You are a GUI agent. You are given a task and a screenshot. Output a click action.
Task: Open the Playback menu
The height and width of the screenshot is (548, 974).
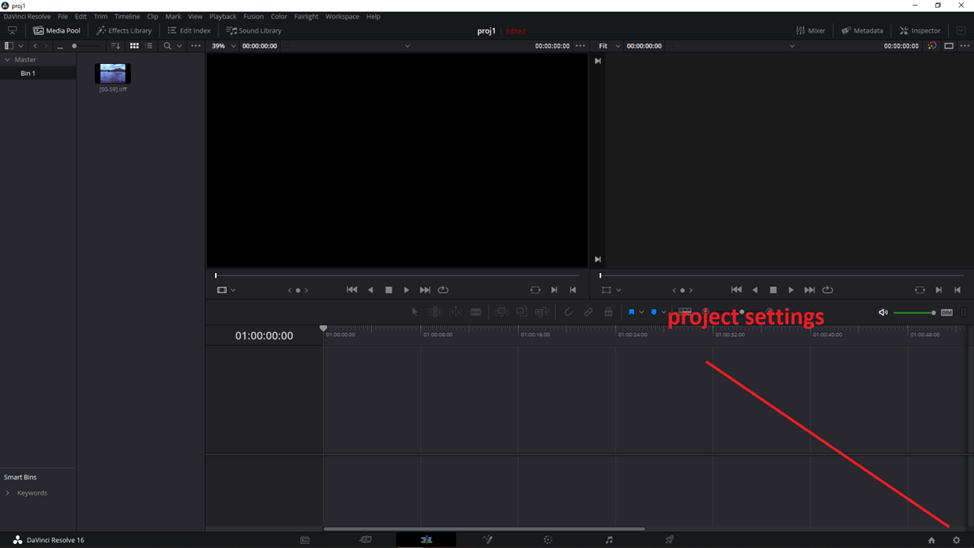[222, 17]
